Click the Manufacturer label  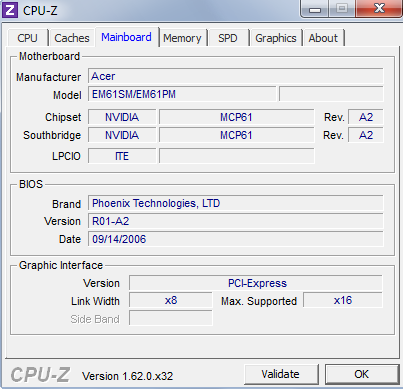click(49, 77)
